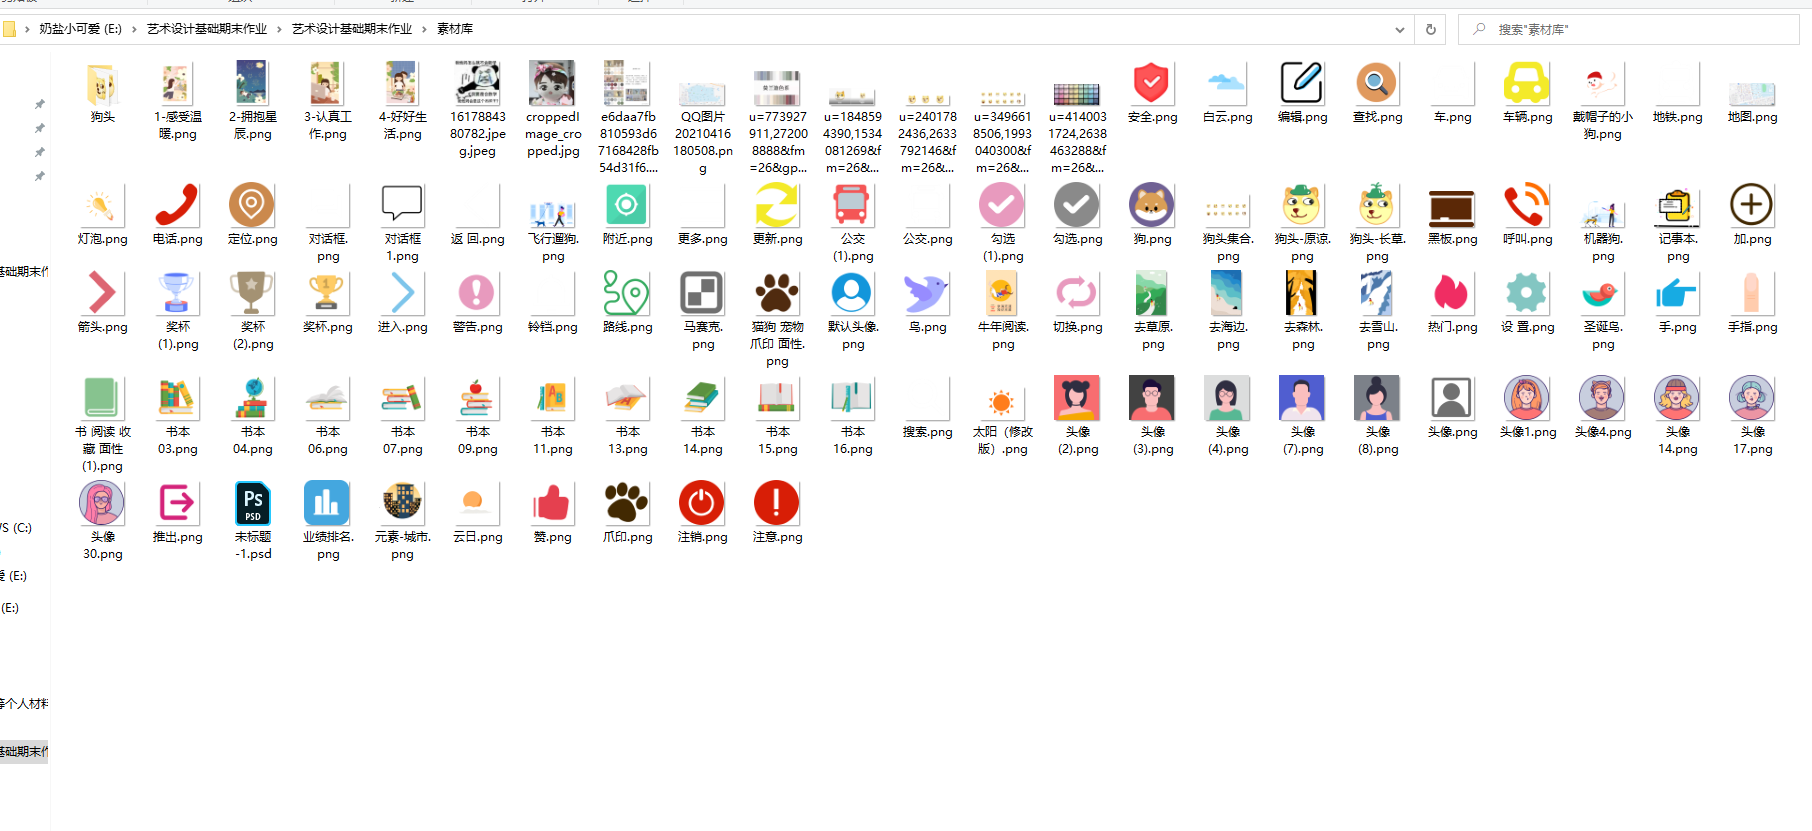Image resolution: width=1812 pixels, height=831 pixels.
Task: Select the 业绩排名.png bar chart file
Action: point(327,504)
